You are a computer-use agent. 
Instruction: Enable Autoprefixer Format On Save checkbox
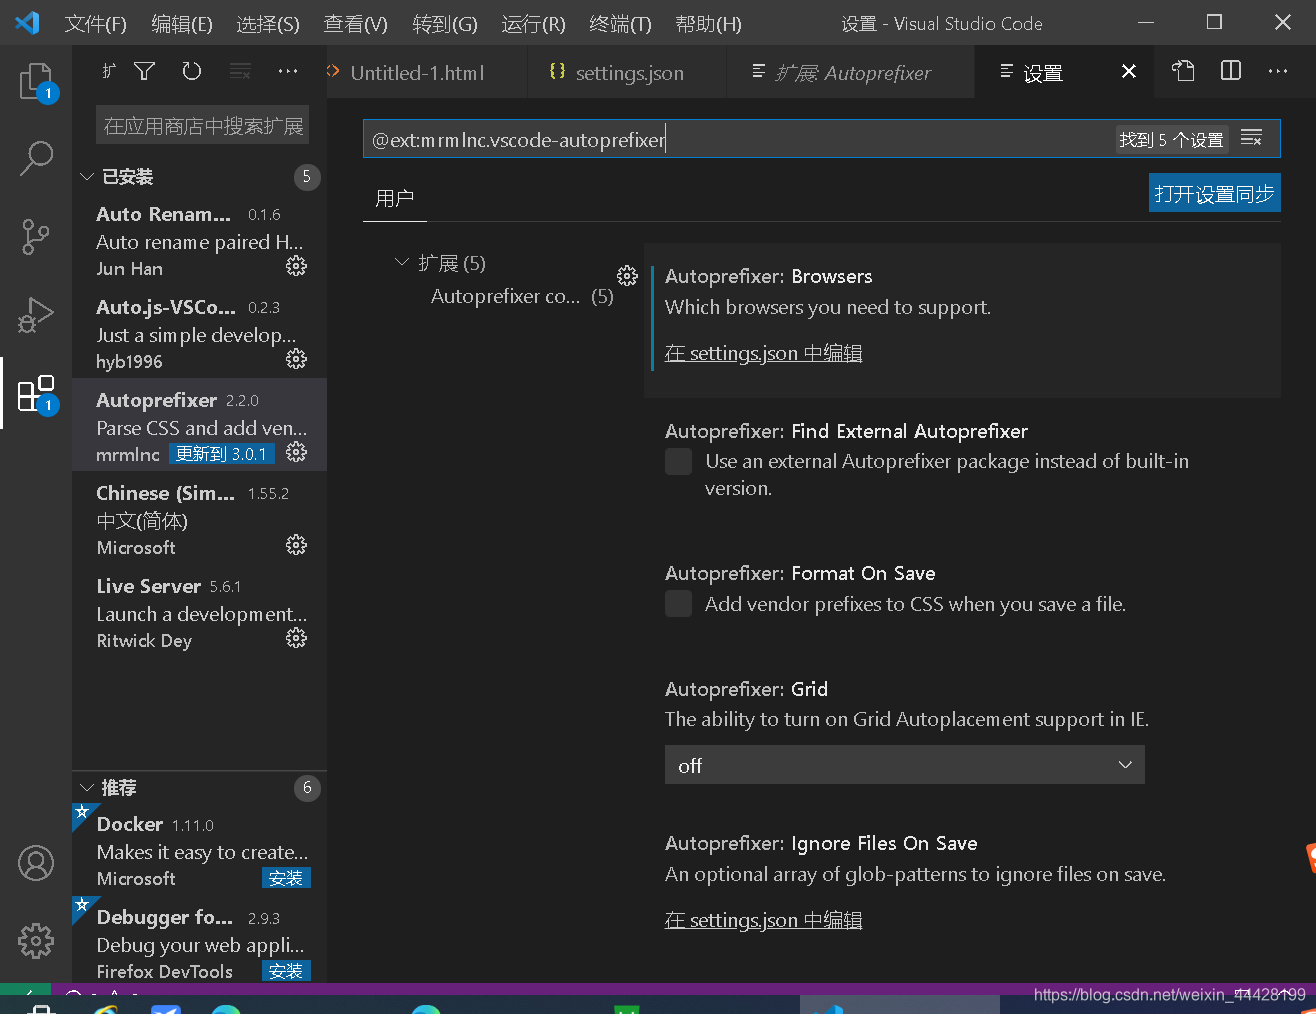point(679,604)
